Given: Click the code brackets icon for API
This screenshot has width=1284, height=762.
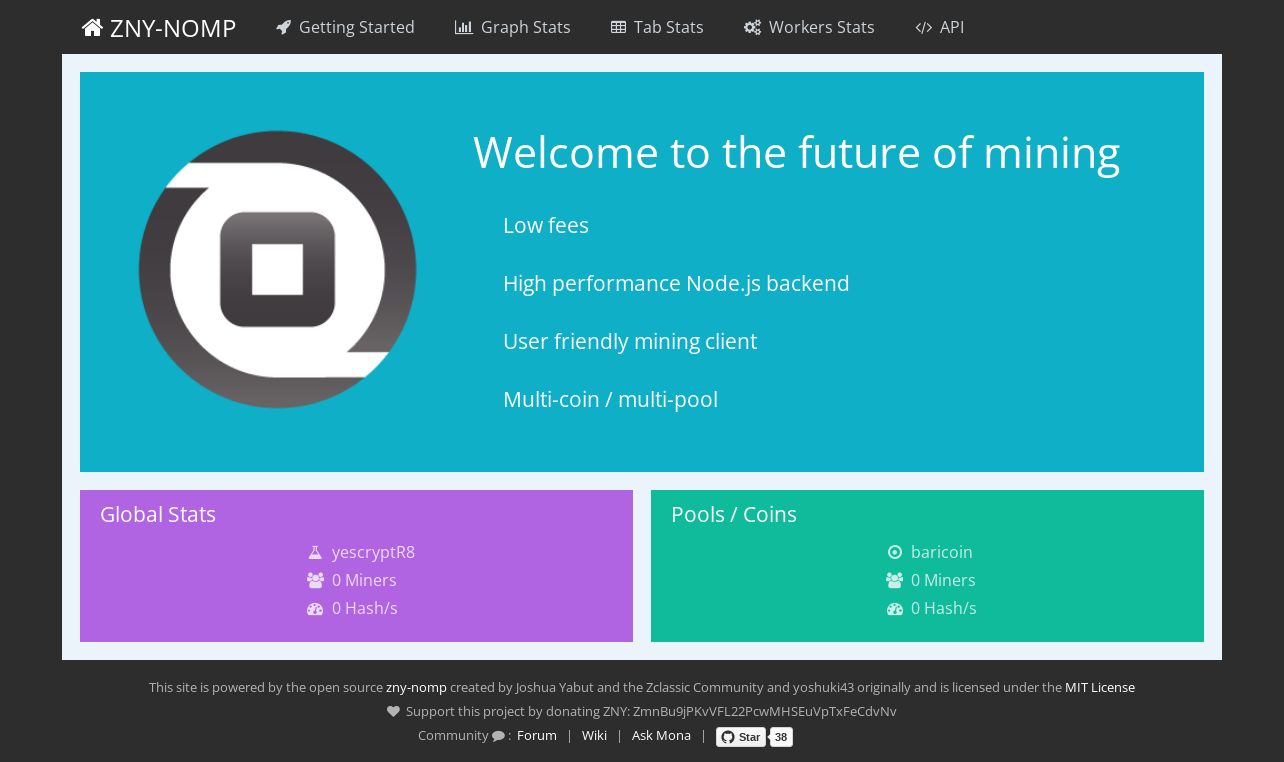Looking at the screenshot, I should pyautogui.click(x=924, y=27).
